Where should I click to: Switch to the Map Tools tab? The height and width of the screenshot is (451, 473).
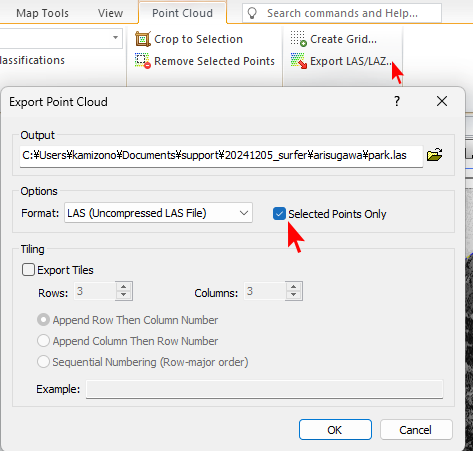[42, 13]
